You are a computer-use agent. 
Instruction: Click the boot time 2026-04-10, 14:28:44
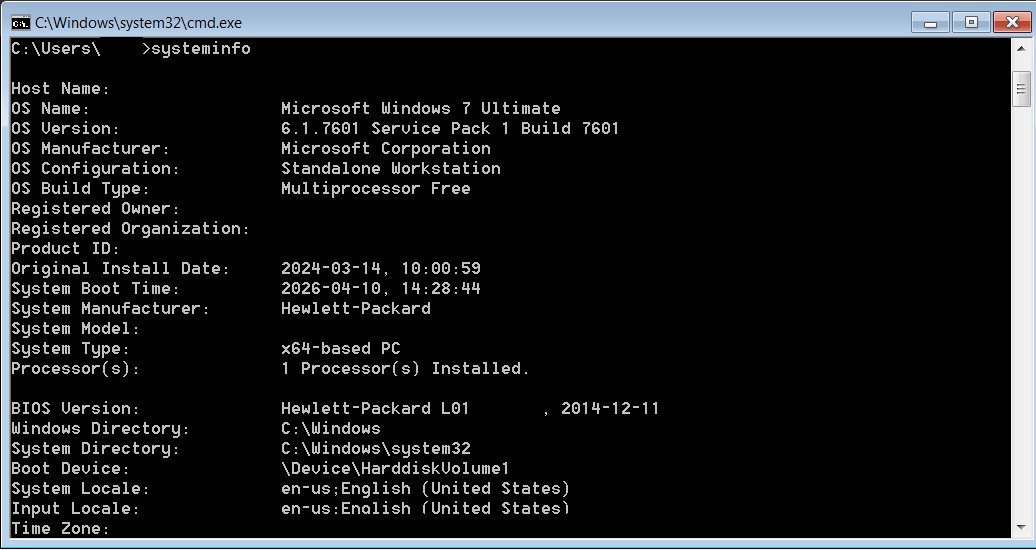pyautogui.click(x=381, y=288)
